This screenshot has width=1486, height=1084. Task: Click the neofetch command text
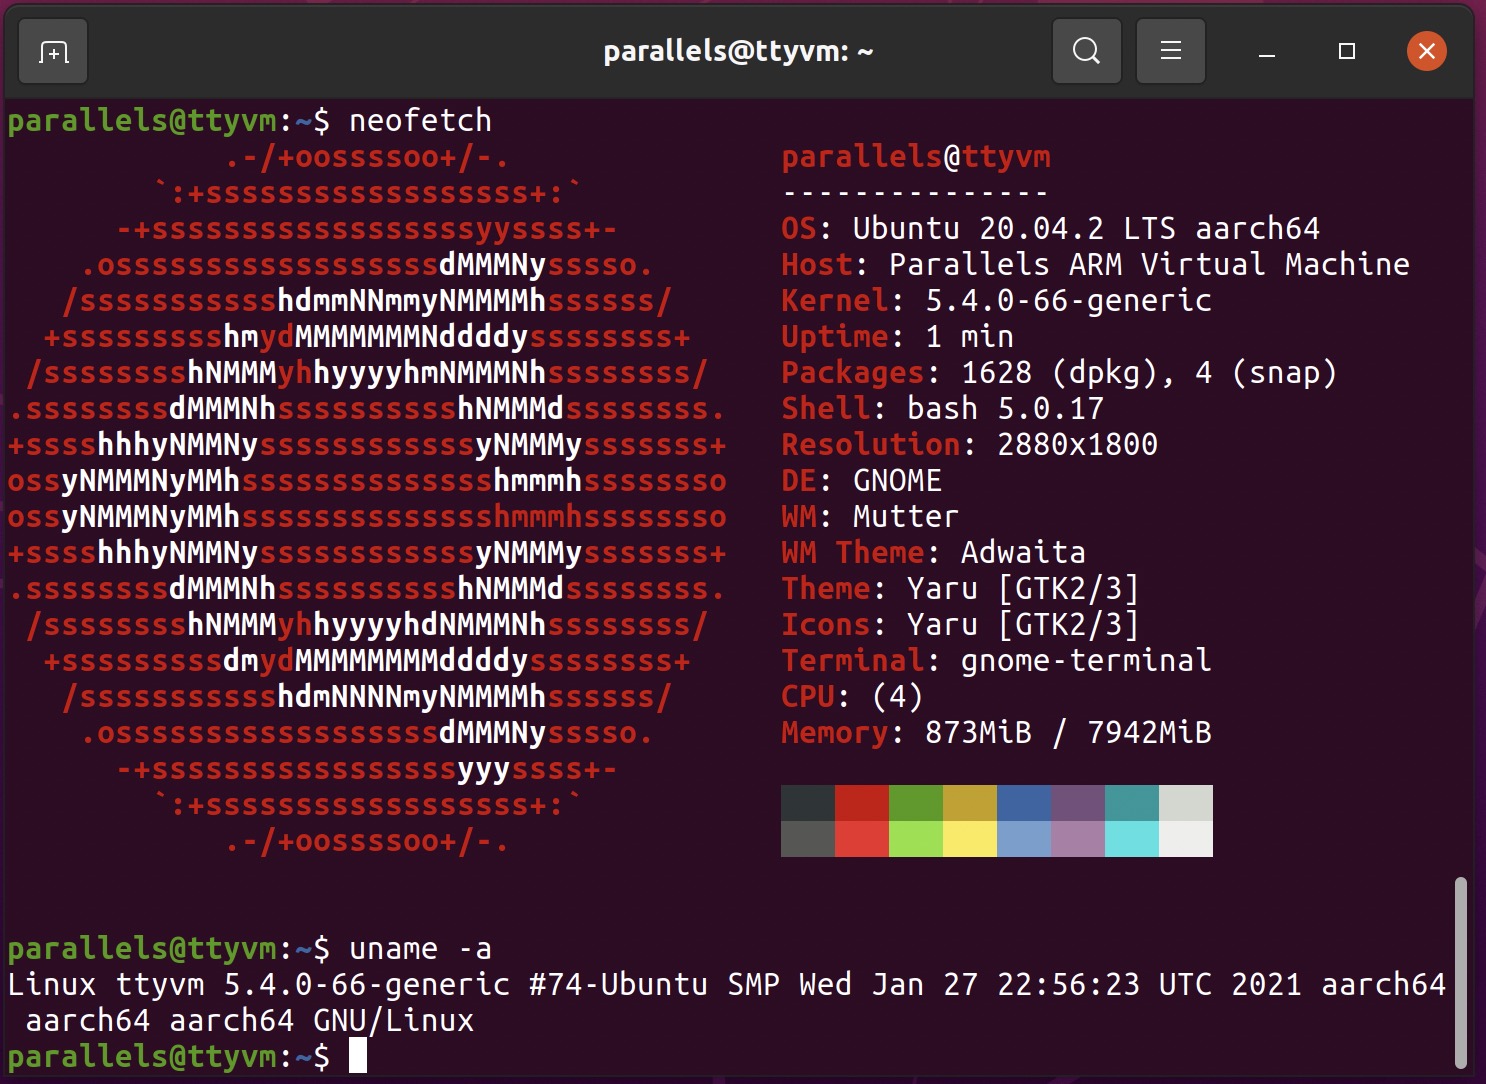420,121
